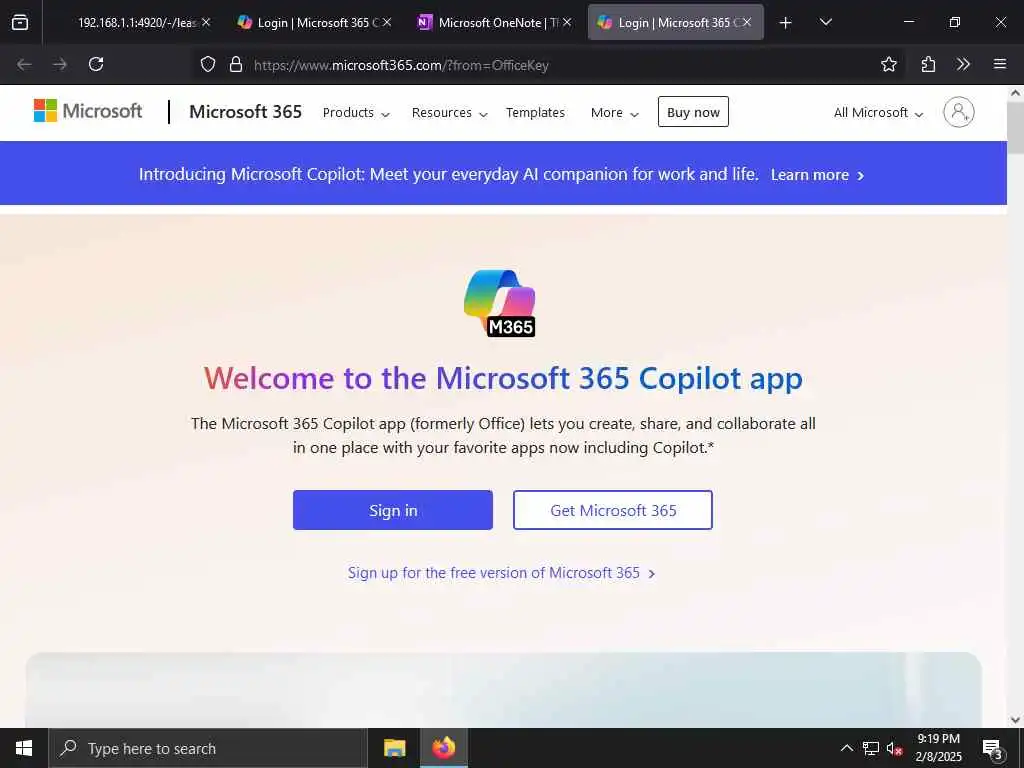The image size is (1024, 768).
Task: Reload the current page
Action: (x=96, y=64)
